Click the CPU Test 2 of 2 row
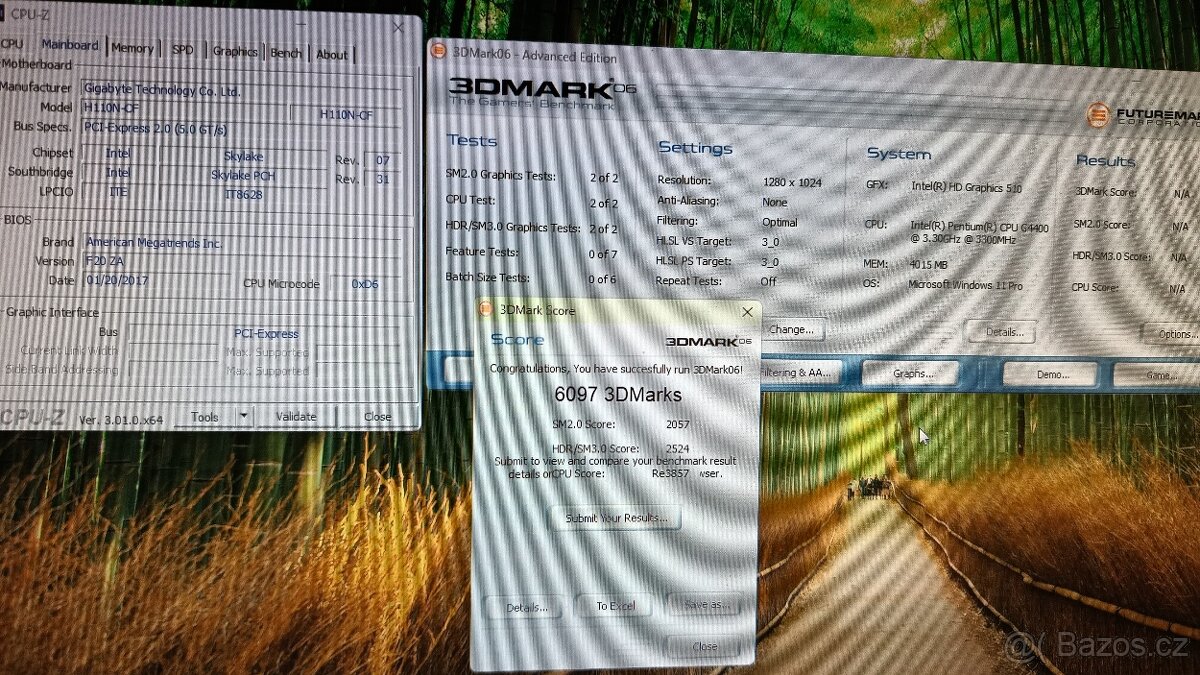Screen dimensions: 1200x675 point(531,202)
